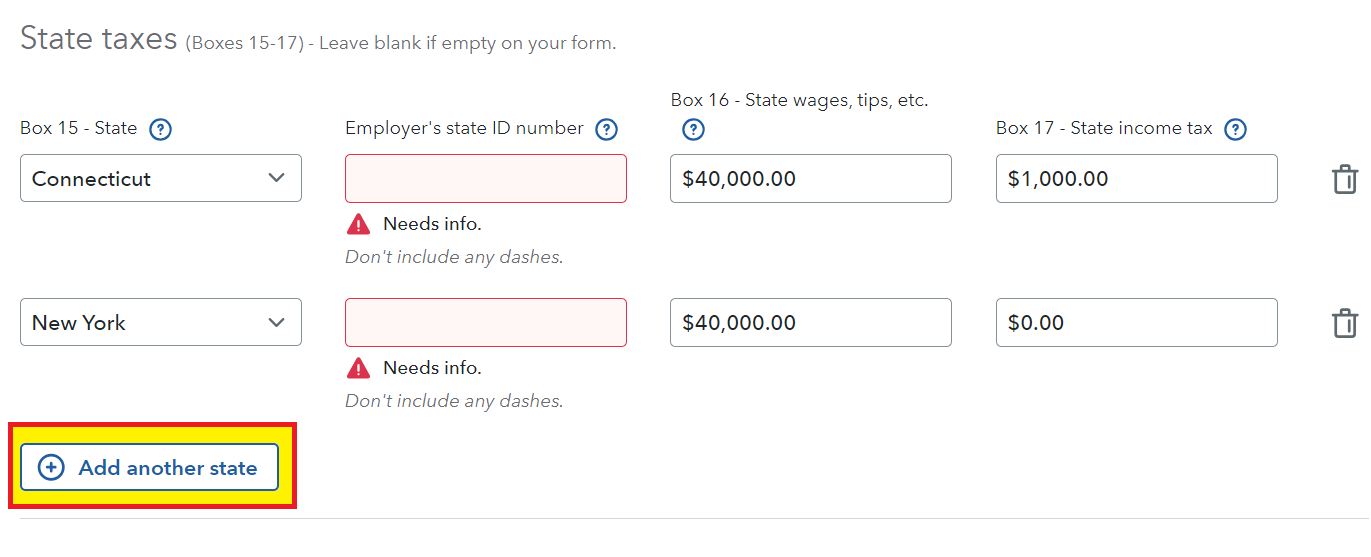Viewport: 1371px width, 557px height.
Task: Open help for Box 17 State income tax
Action: point(1235,129)
